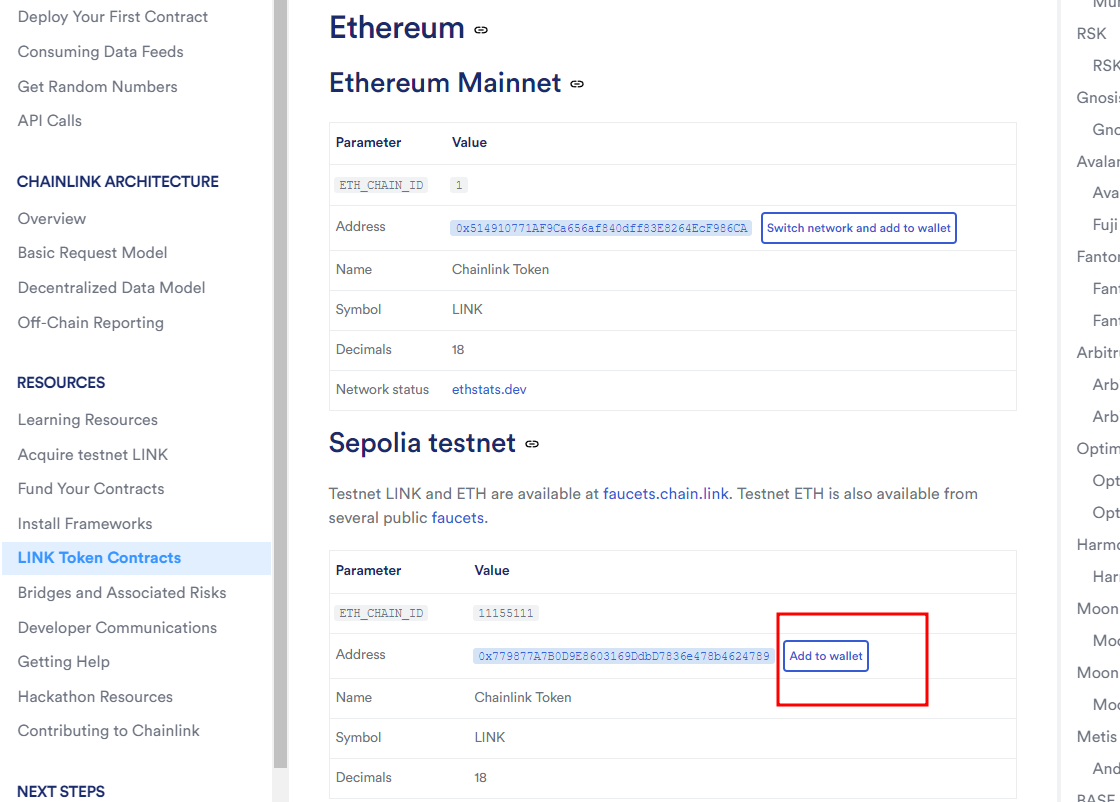Viewport: 1120px width, 802px height.
Task: Open Acquire testnet LINK page
Action: 93,455
